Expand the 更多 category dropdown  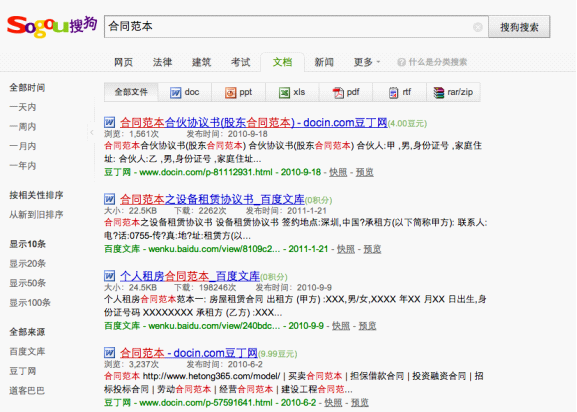(x=367, y=62)
